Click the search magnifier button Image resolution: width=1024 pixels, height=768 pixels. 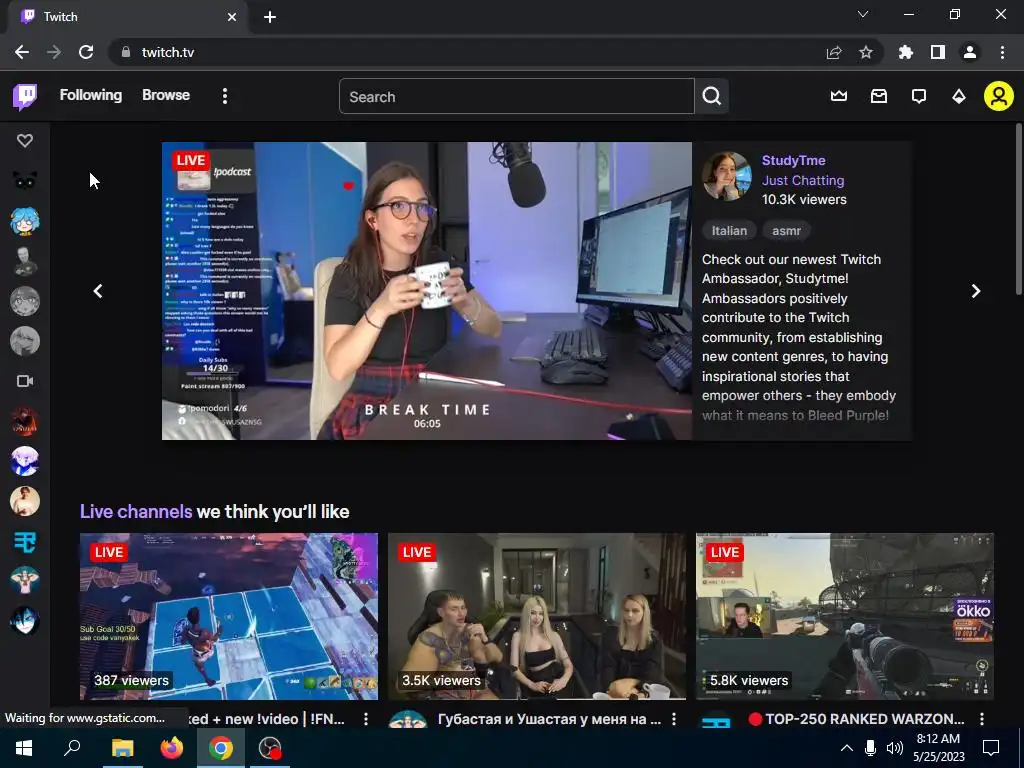tap(712, 96)
